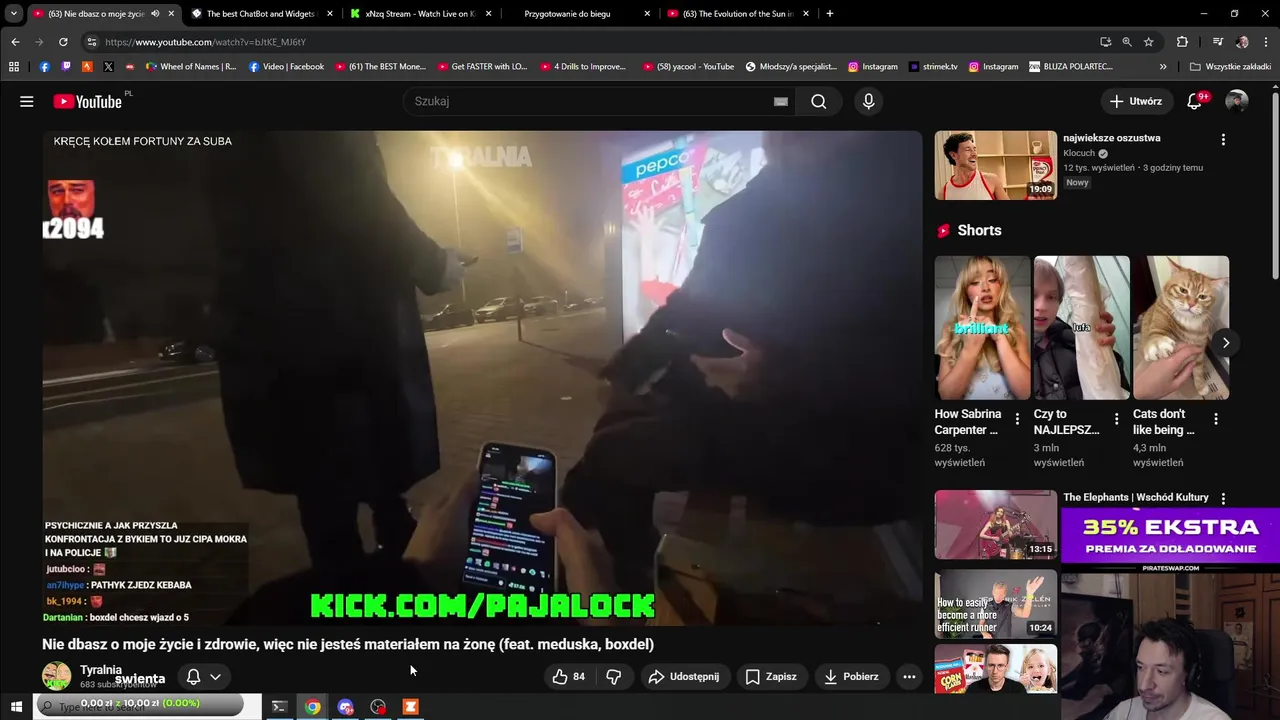This screenshot has width=1280, height=720.
Task: Open a new browser tab
Action: point(829,14)
